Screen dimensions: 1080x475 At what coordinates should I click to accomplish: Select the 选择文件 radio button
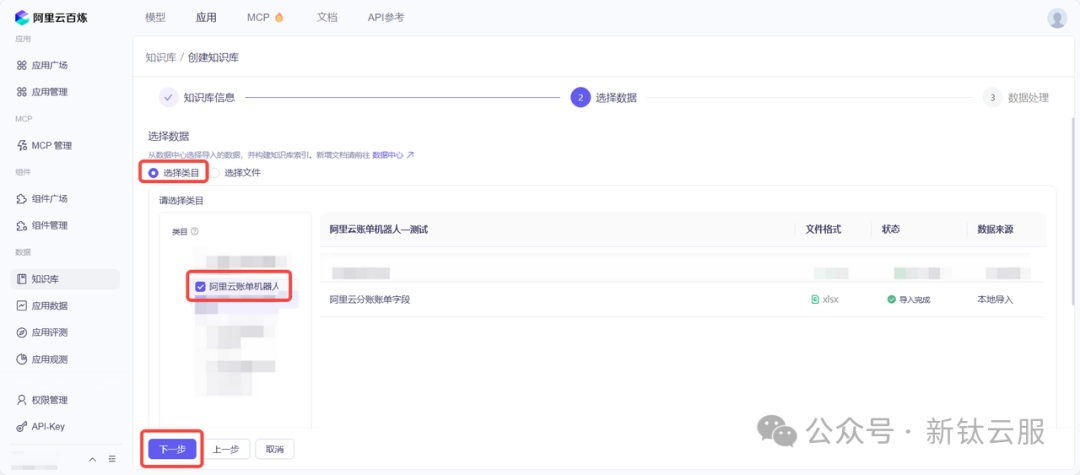(215, 173)
